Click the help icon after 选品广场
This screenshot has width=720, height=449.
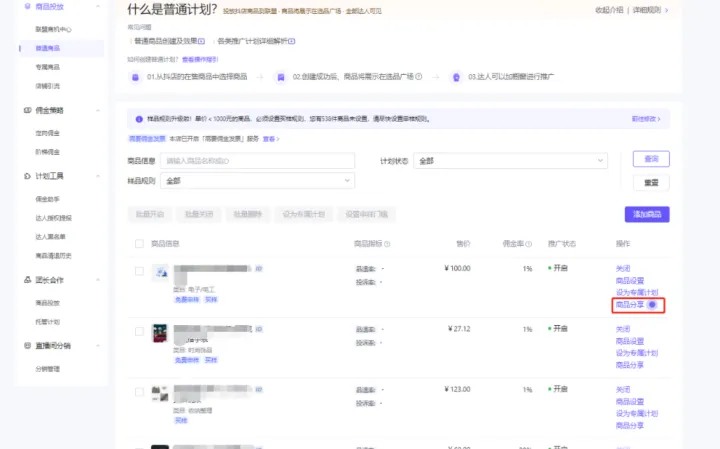tap(419, 77)
